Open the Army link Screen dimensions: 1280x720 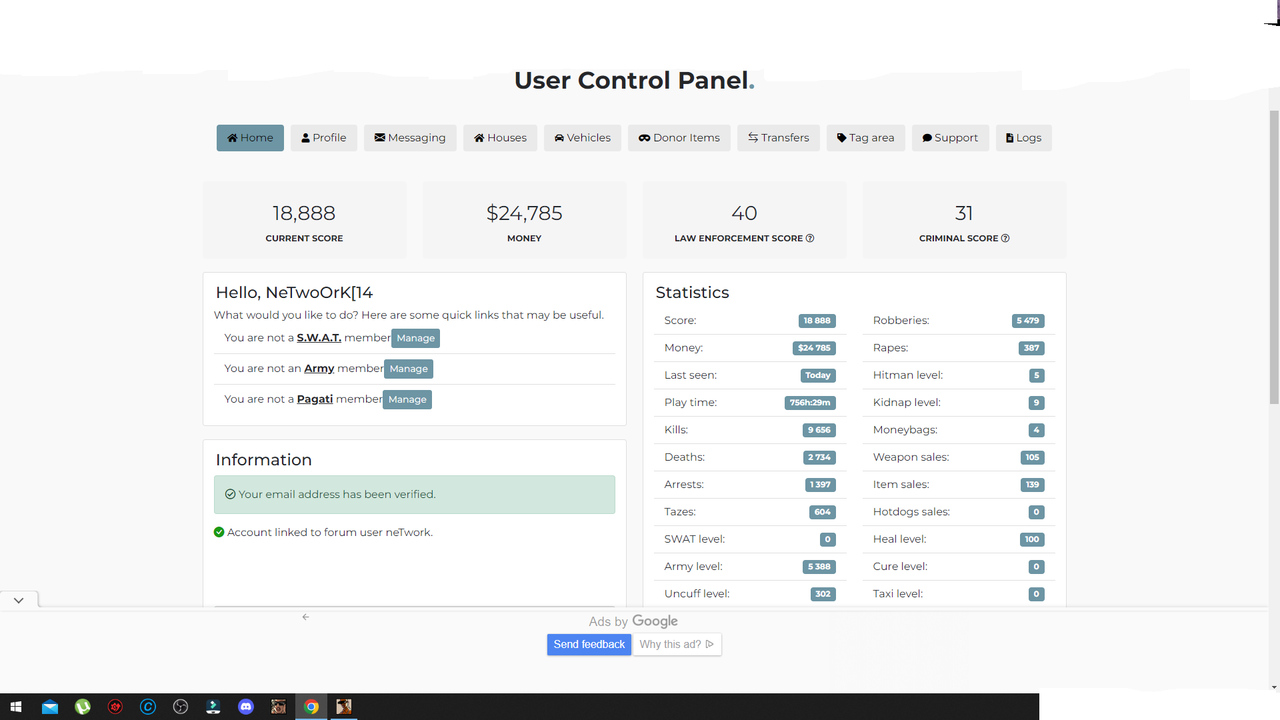[319, 368]
